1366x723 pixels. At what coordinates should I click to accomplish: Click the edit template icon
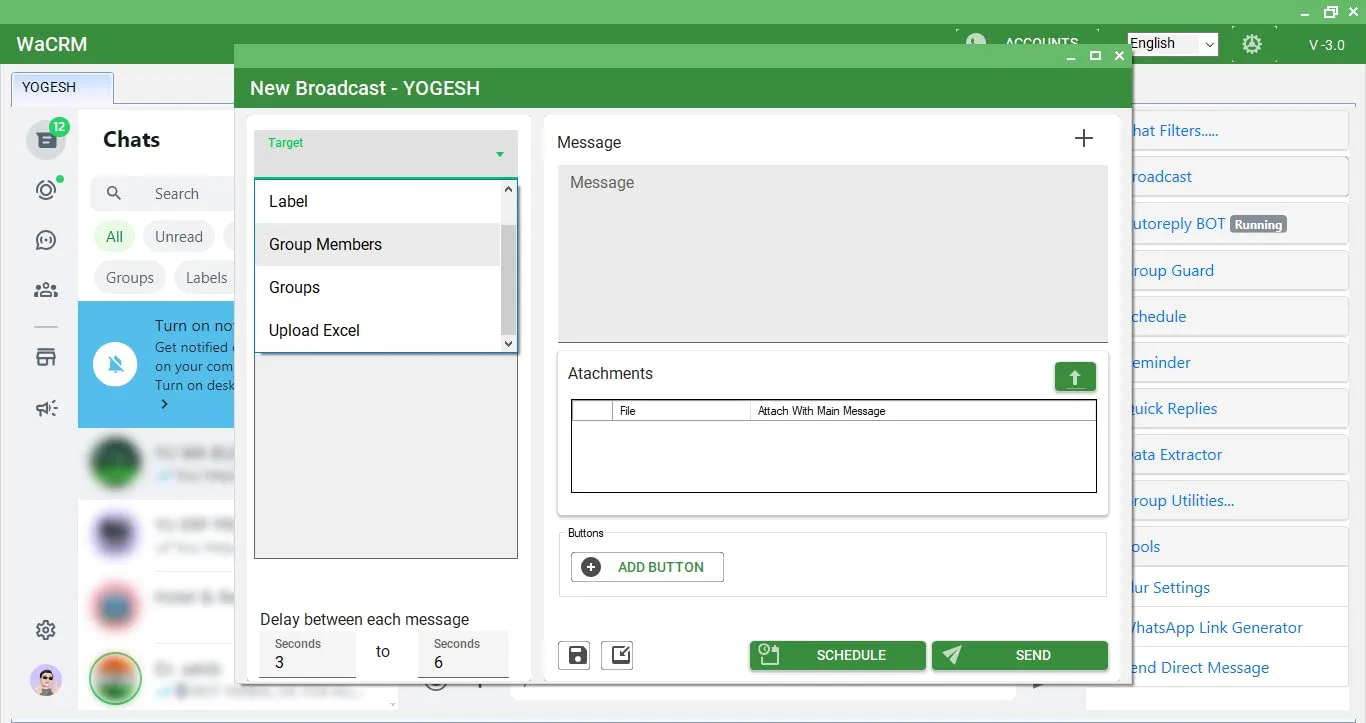(x=617, y=656)
